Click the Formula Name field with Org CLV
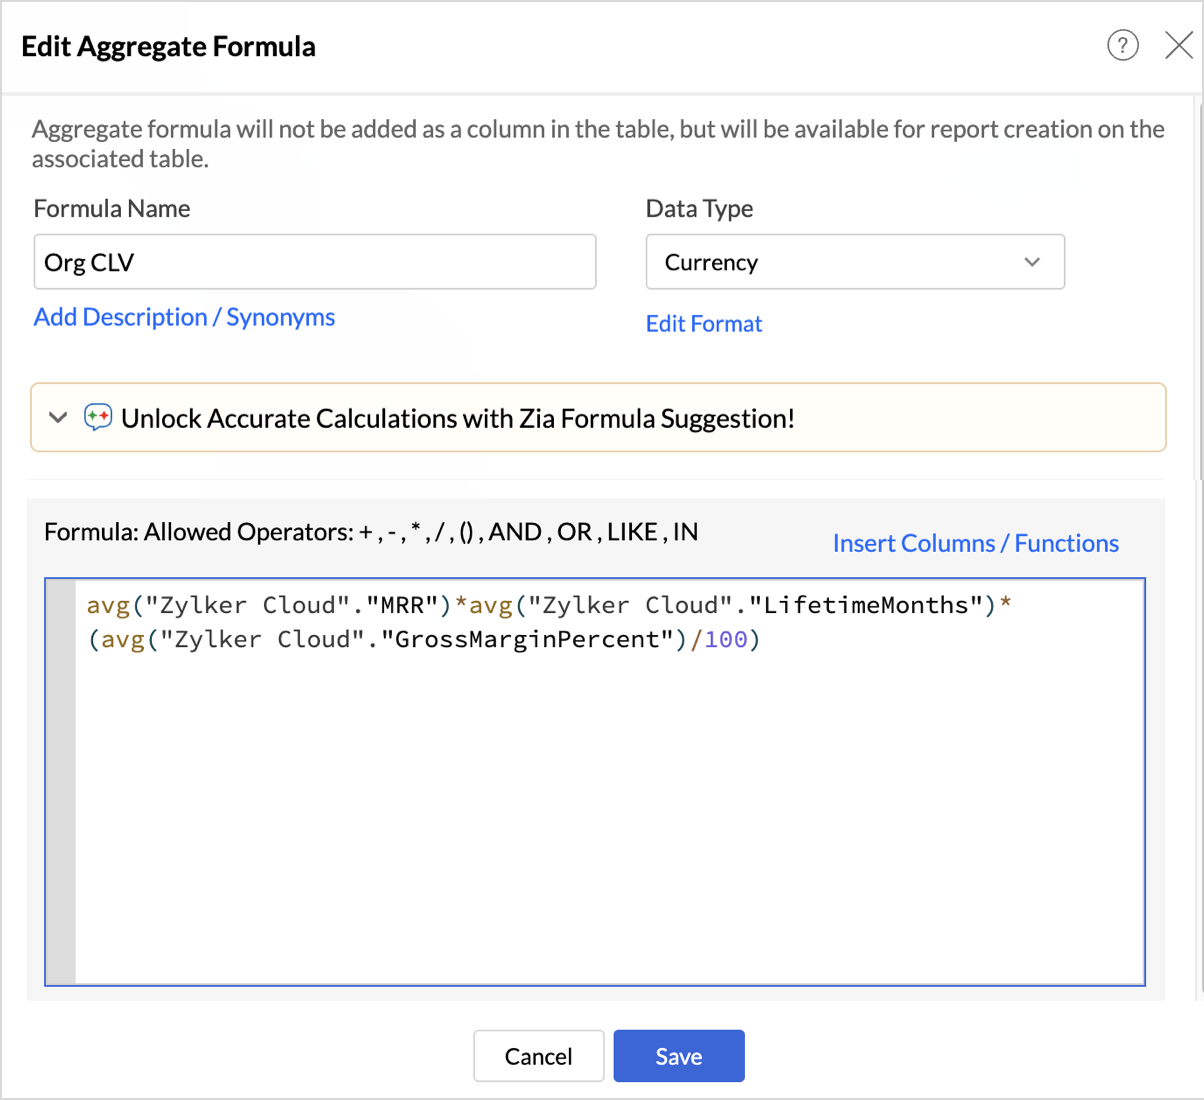 pos(314,262)
